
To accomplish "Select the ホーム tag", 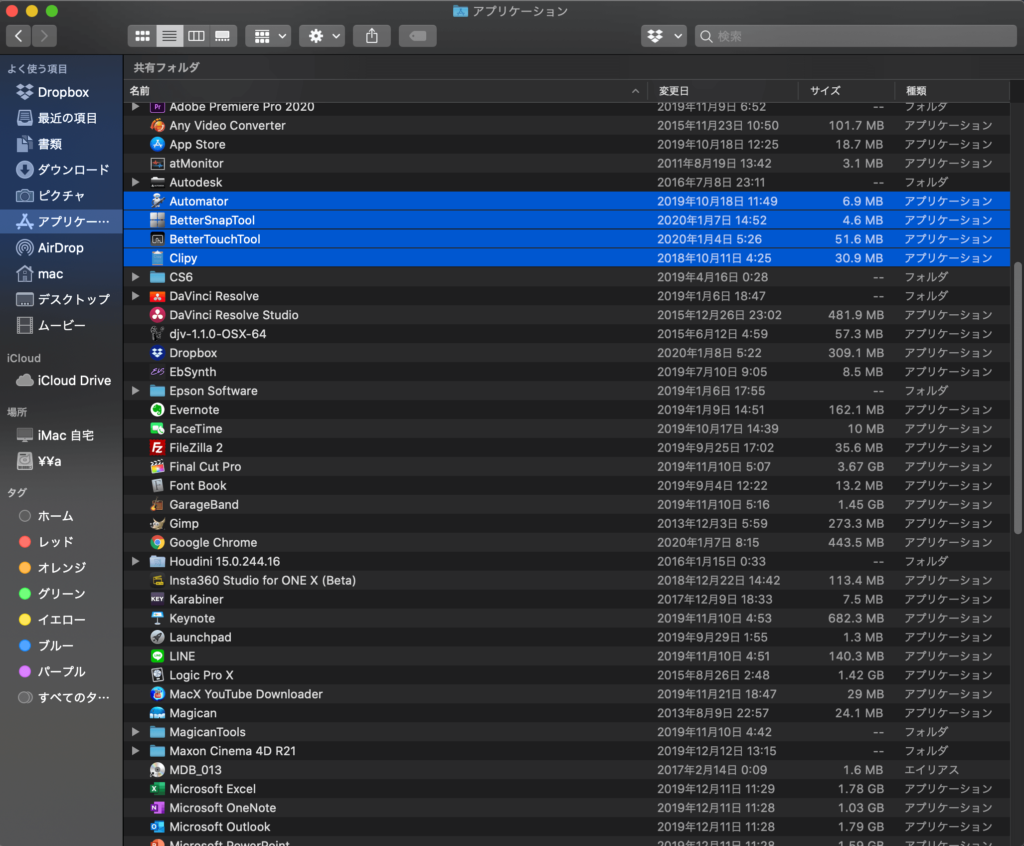I will tap(61, 516).
